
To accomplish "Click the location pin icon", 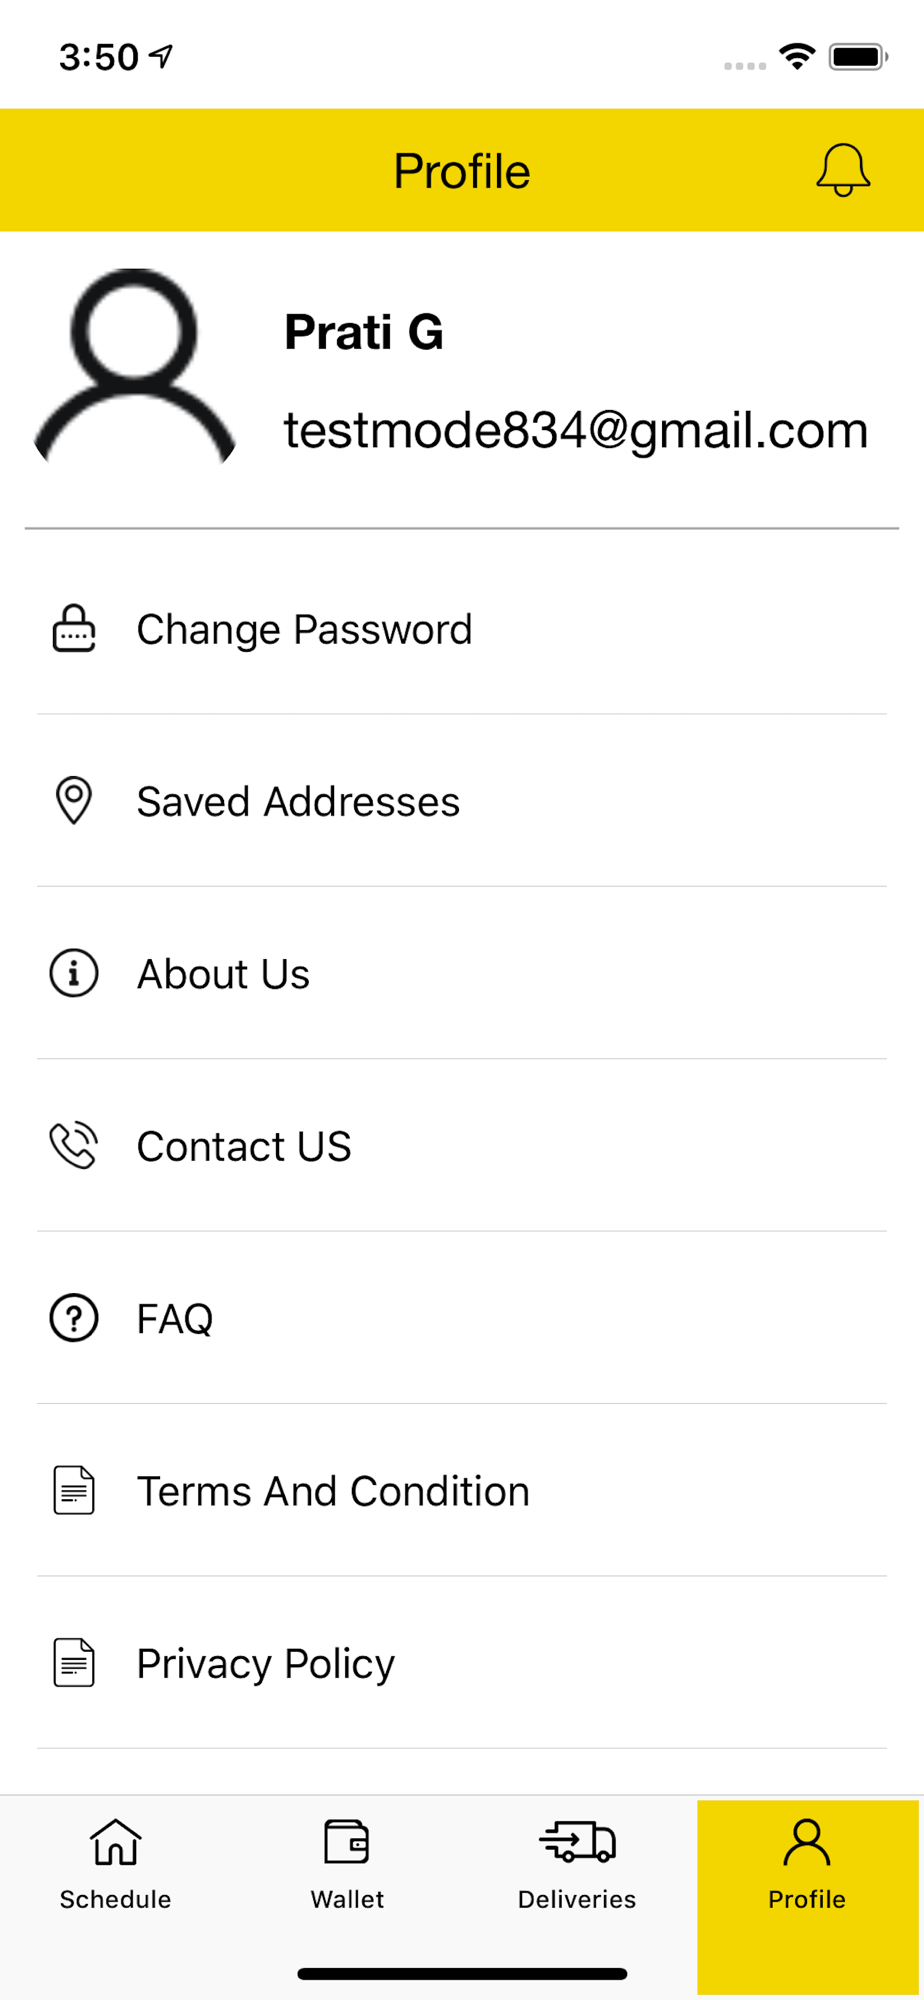I will (74, 801).
